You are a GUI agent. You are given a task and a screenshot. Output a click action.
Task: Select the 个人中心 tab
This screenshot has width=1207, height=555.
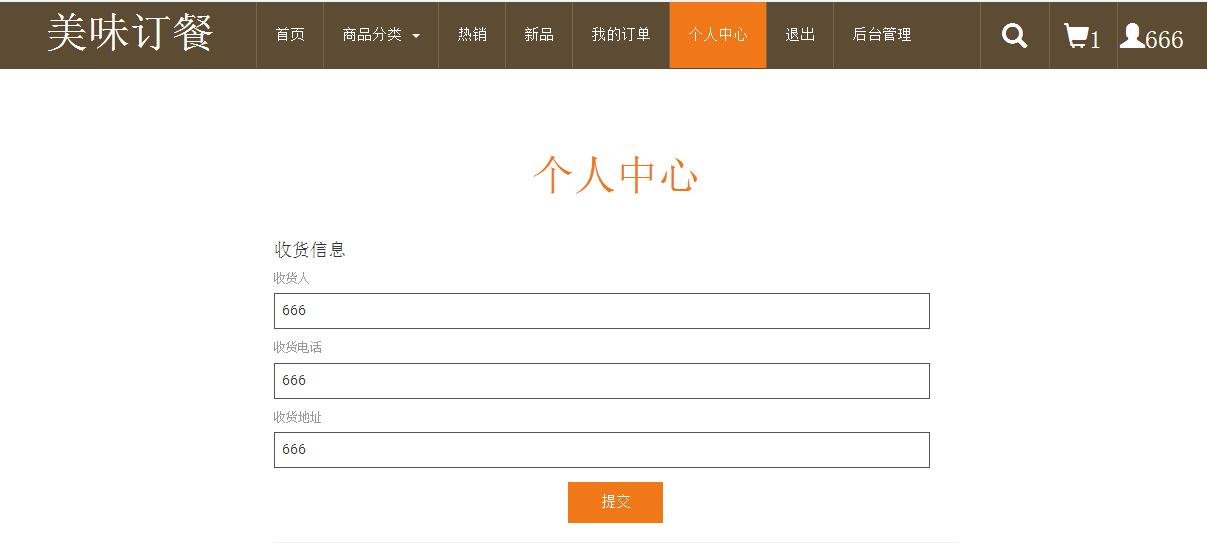click(x=718, y=35)
